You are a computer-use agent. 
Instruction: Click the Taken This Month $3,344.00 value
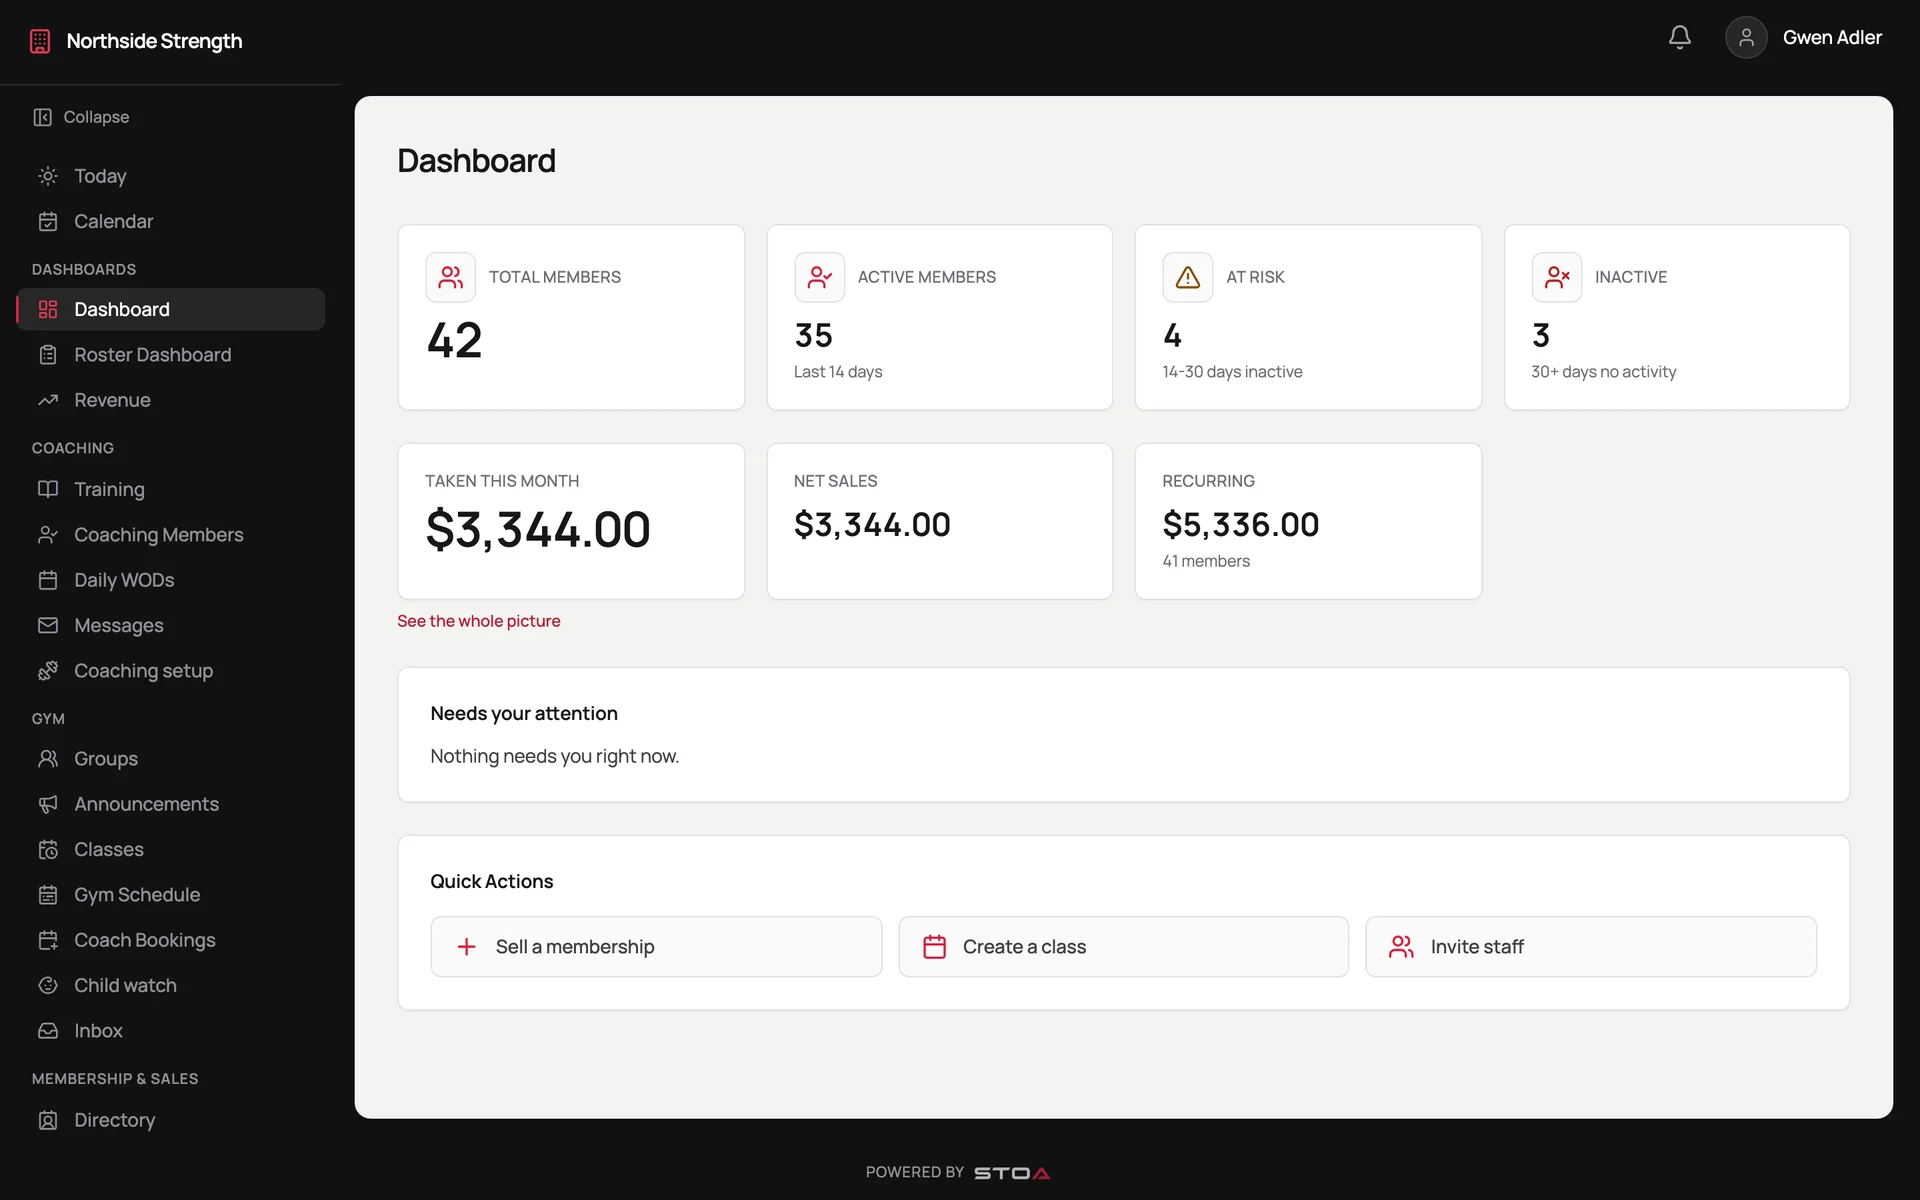[538, 529]
